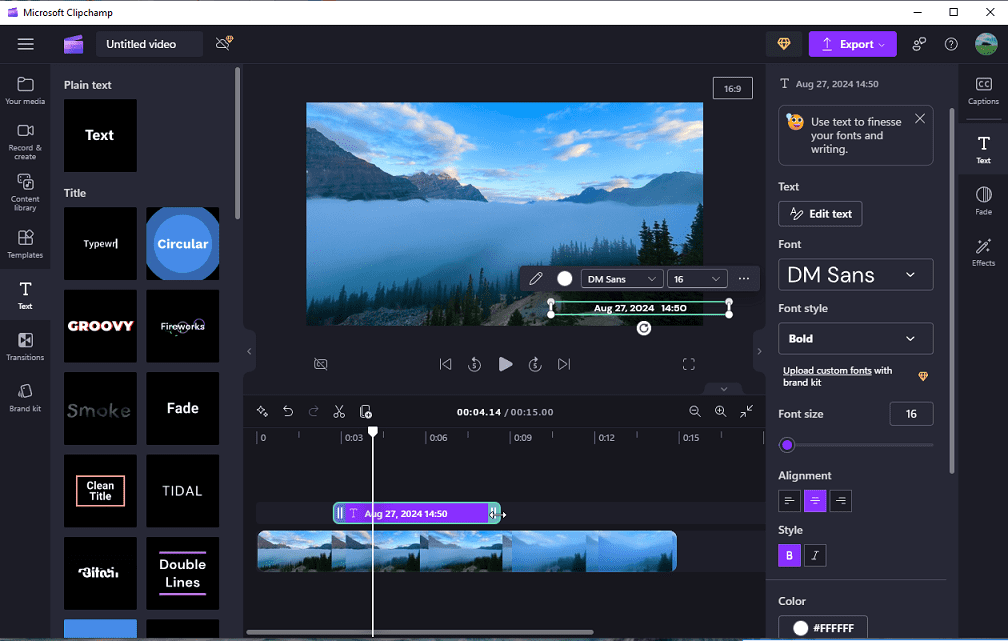Click the auto compose sparkle icon in timeline
Screen dimensions: 1008x641
262,411
